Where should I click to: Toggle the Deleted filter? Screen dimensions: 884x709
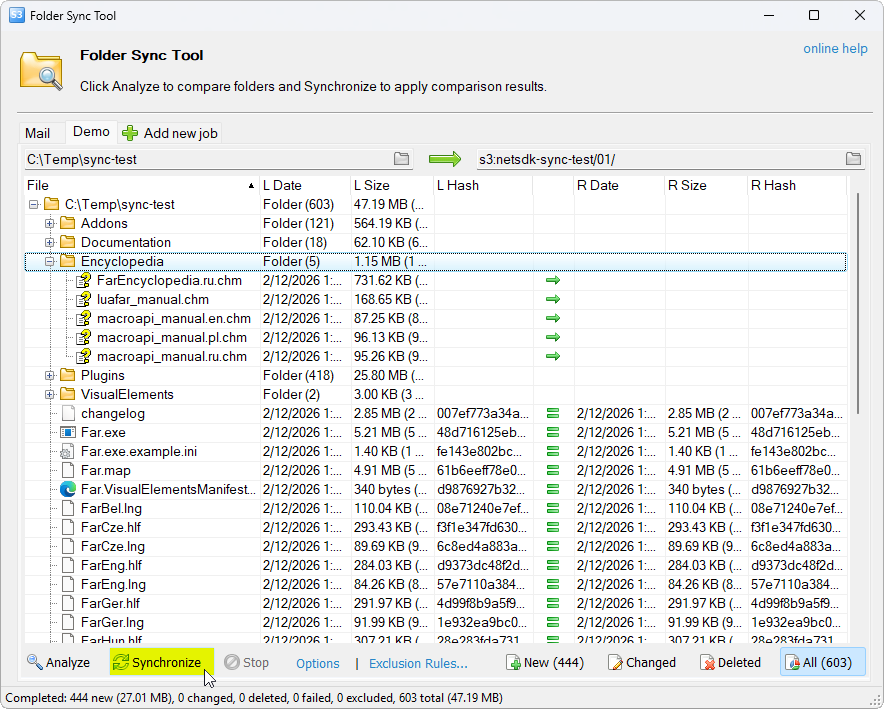point(731,663)
